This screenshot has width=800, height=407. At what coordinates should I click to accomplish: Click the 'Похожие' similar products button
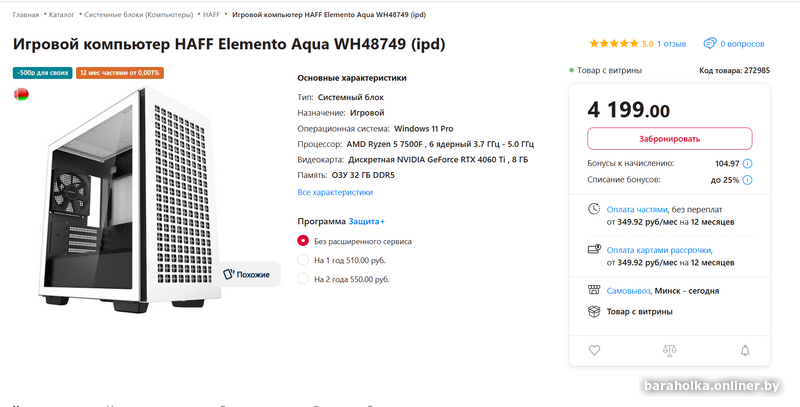click(x=246, y=274)
